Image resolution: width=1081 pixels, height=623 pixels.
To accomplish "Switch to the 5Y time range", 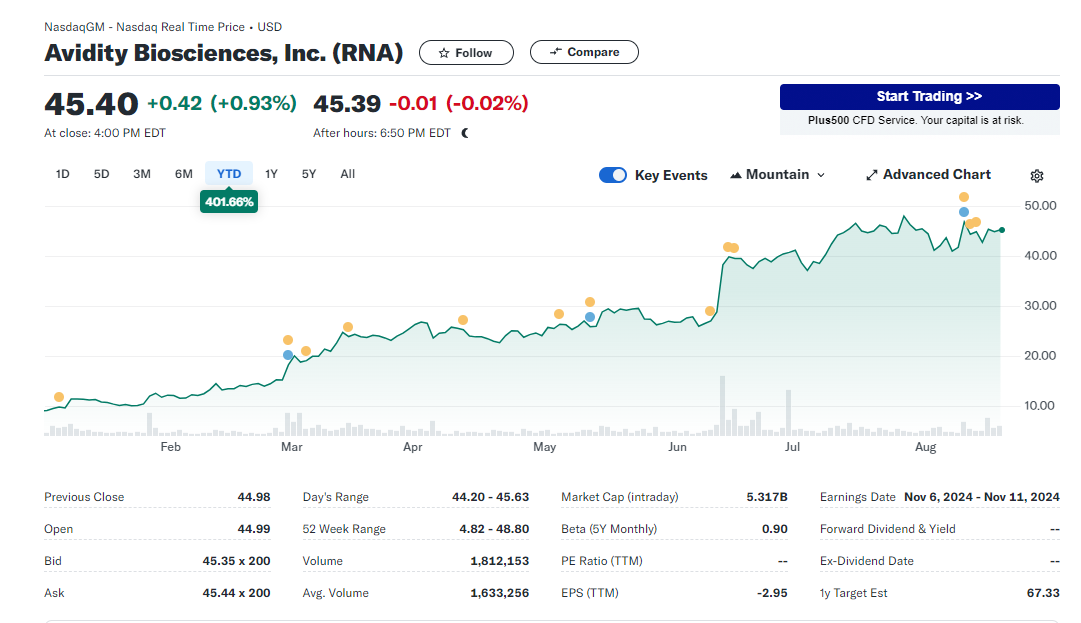I will click(309, 174).
